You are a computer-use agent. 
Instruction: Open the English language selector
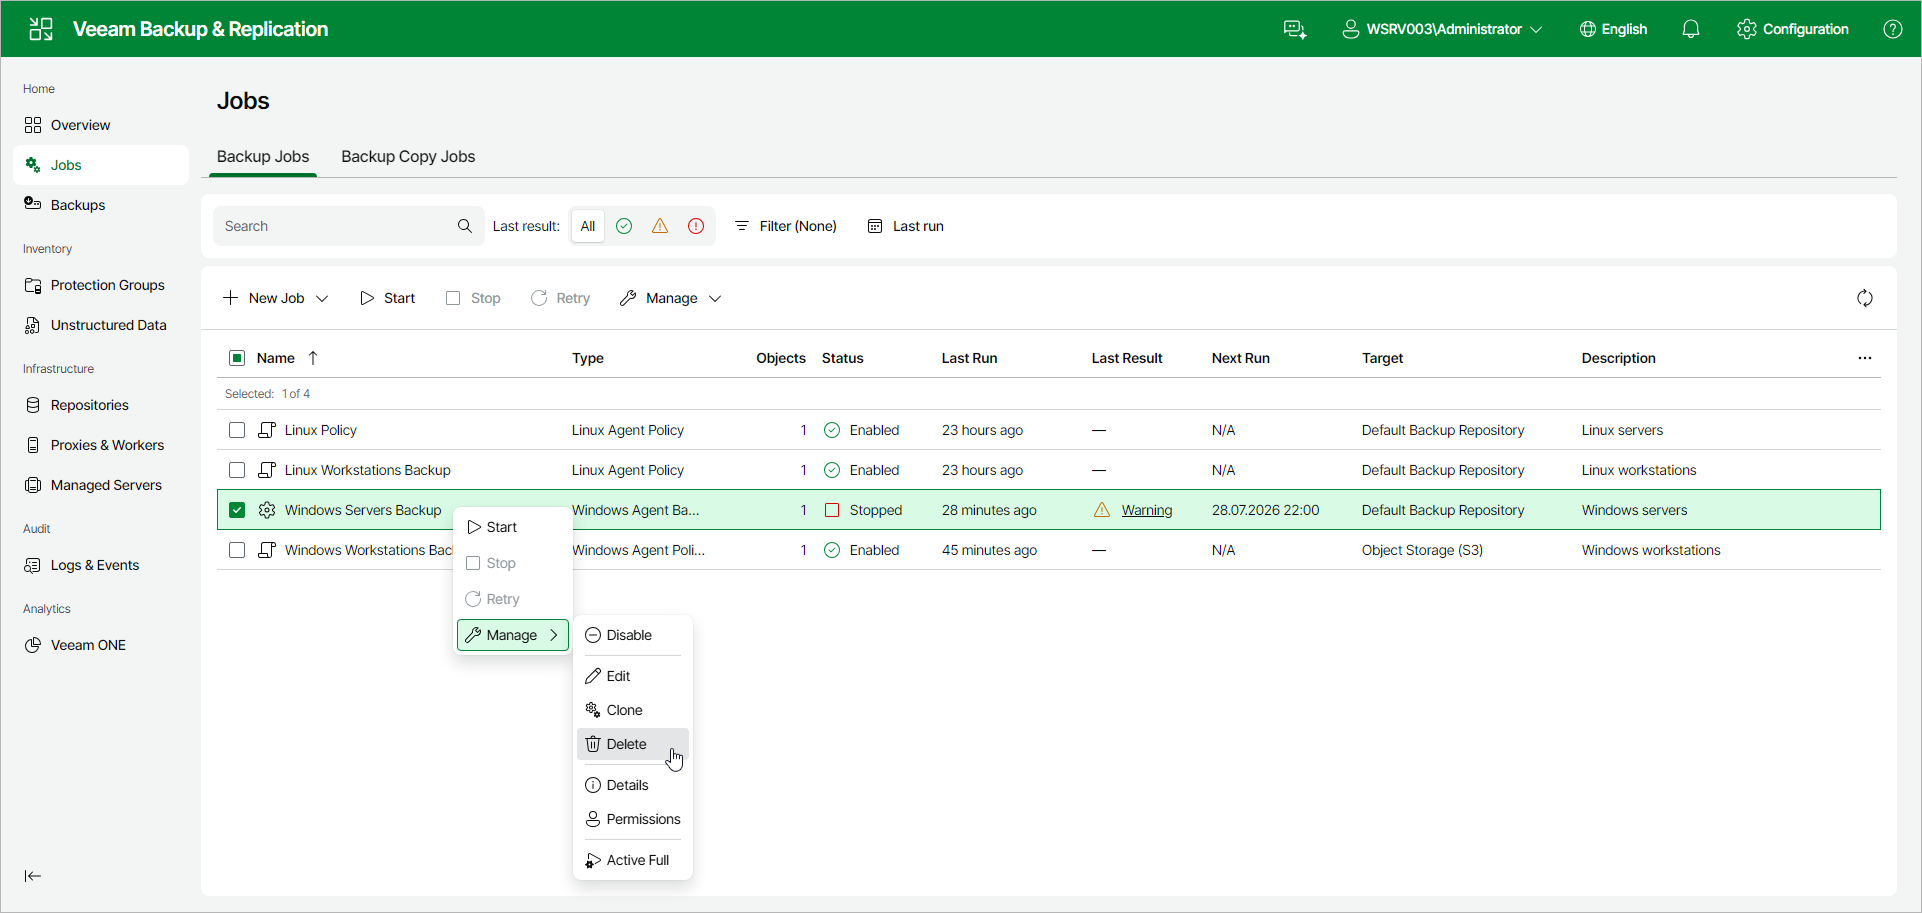pos(1613,29)
